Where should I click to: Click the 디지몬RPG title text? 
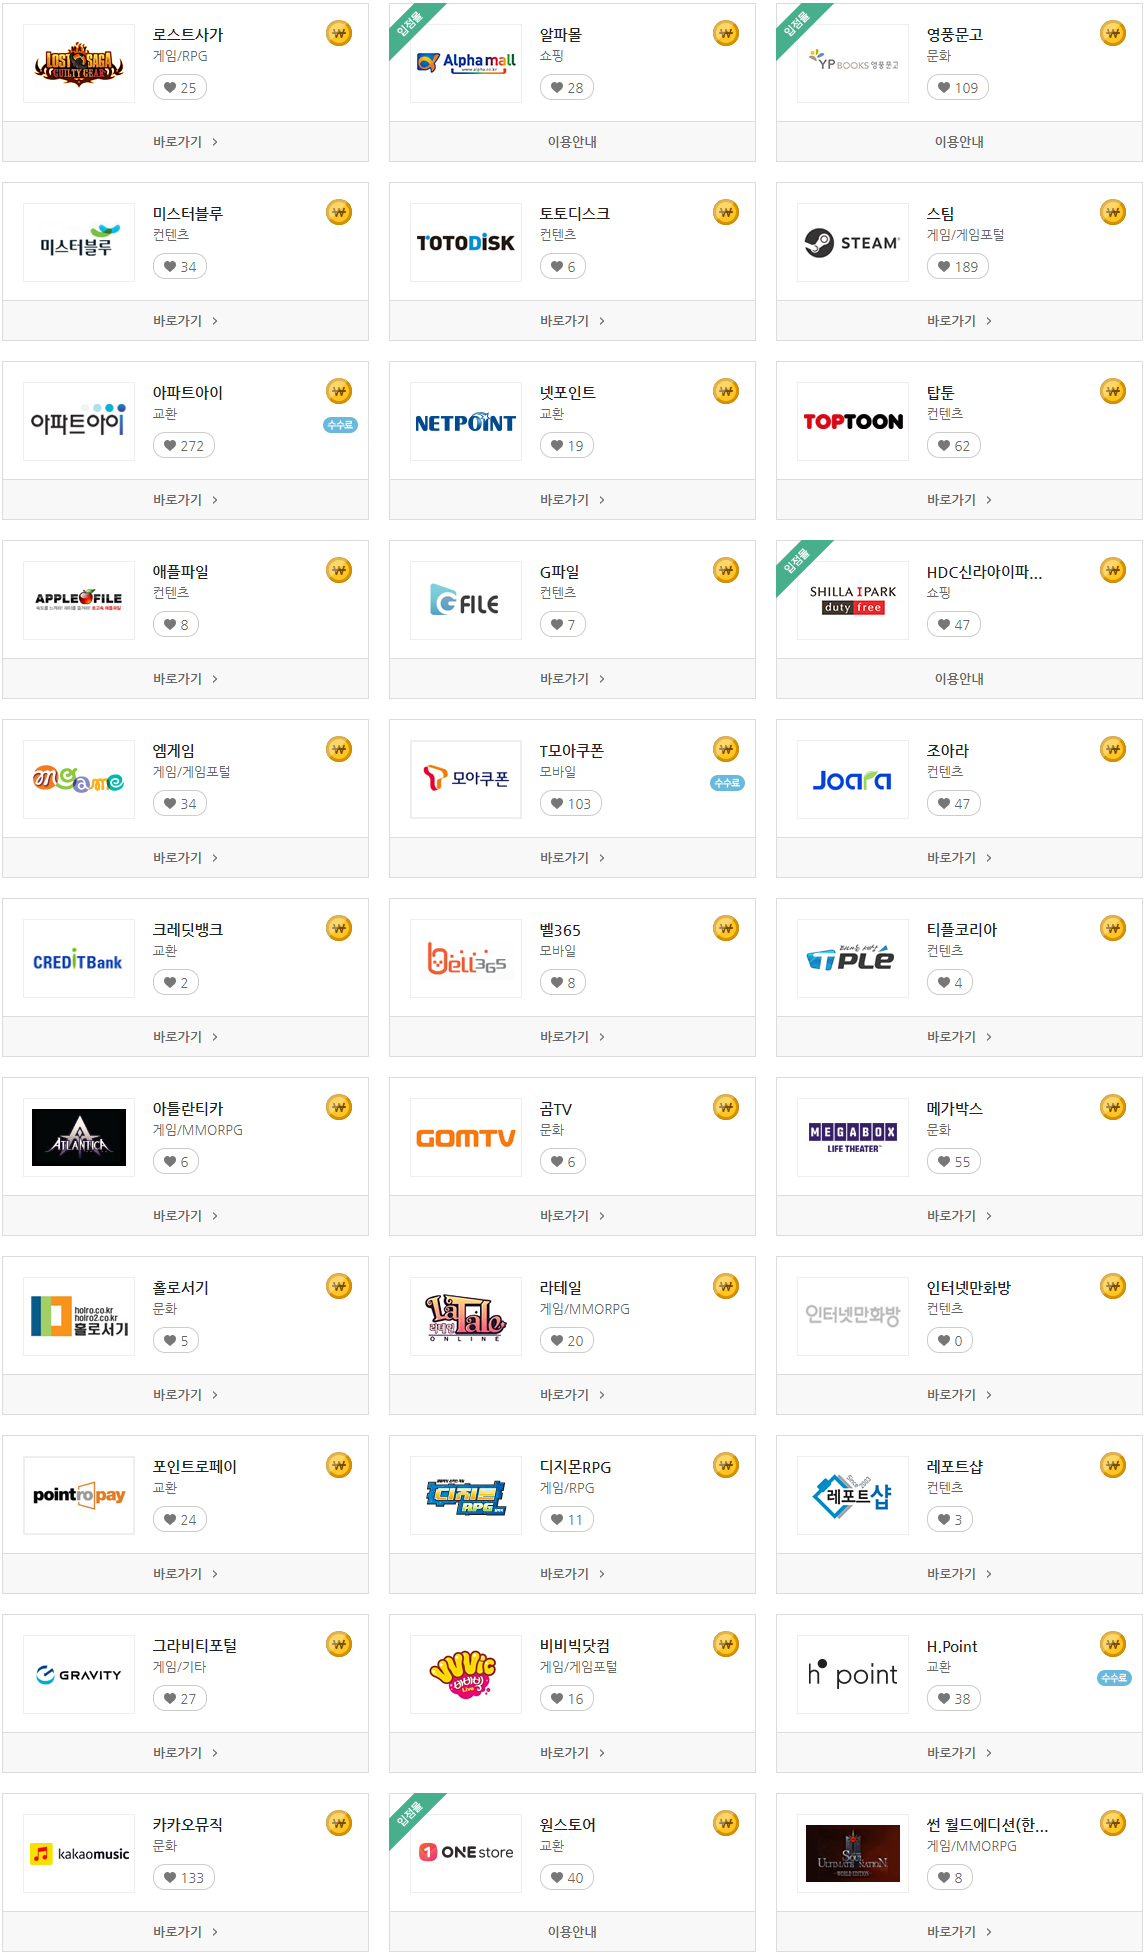(575, 1467)
